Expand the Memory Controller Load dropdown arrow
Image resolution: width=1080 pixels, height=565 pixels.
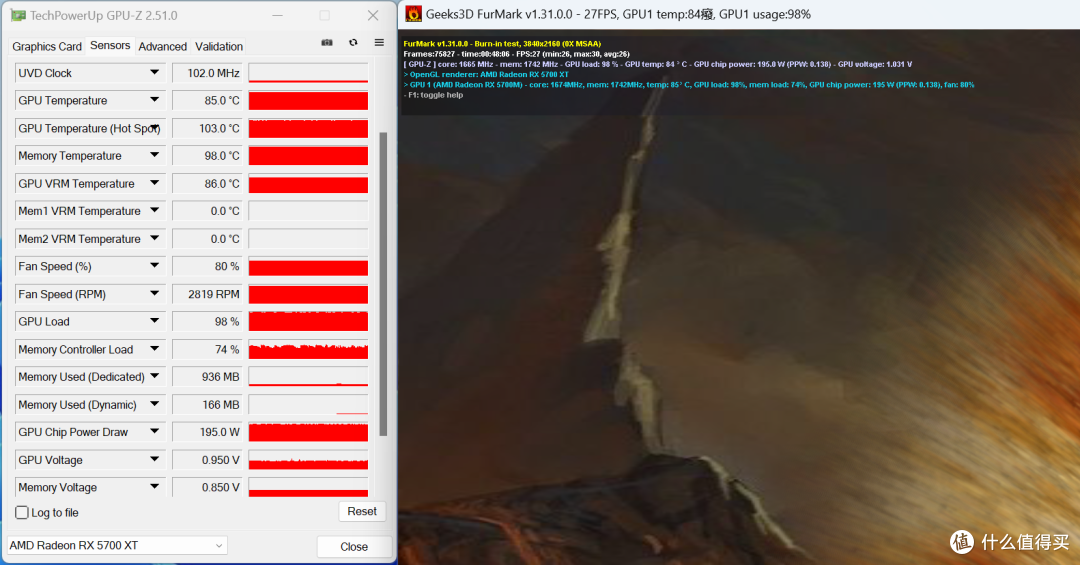[154, 349]
